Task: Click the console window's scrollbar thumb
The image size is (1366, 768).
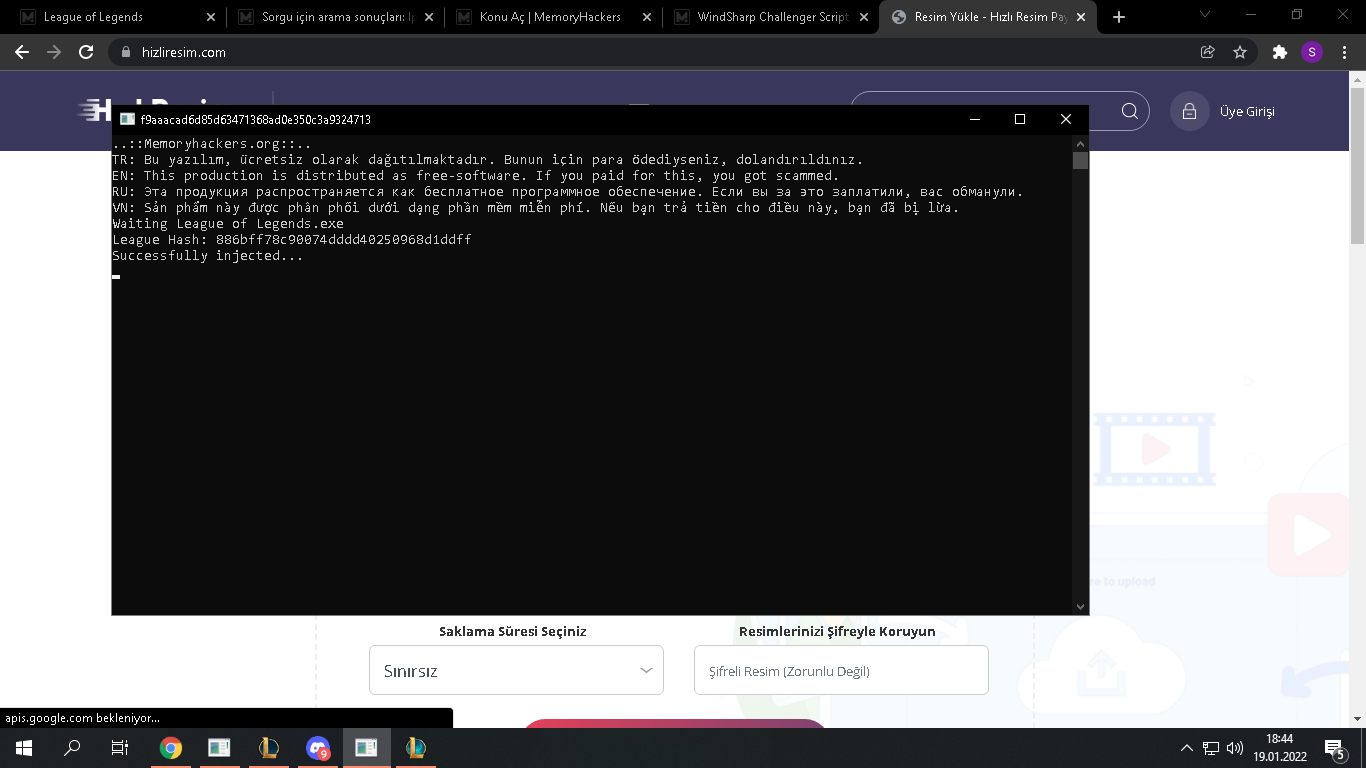Action: coord(1080,161)
